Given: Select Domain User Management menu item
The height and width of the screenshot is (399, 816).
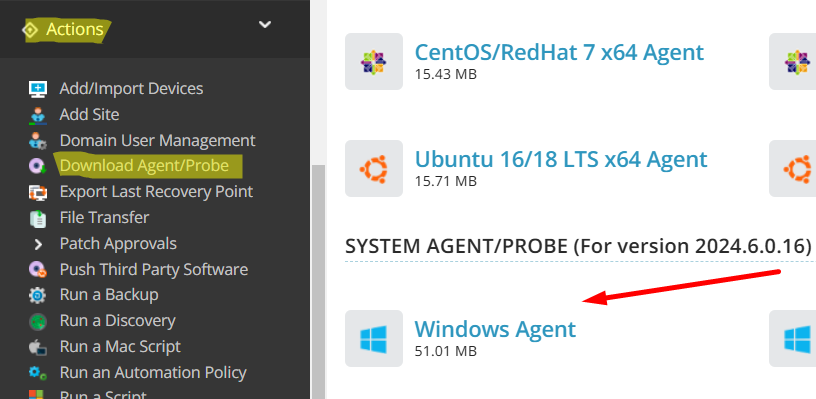Looking at the screenshot, I should 157,140.
